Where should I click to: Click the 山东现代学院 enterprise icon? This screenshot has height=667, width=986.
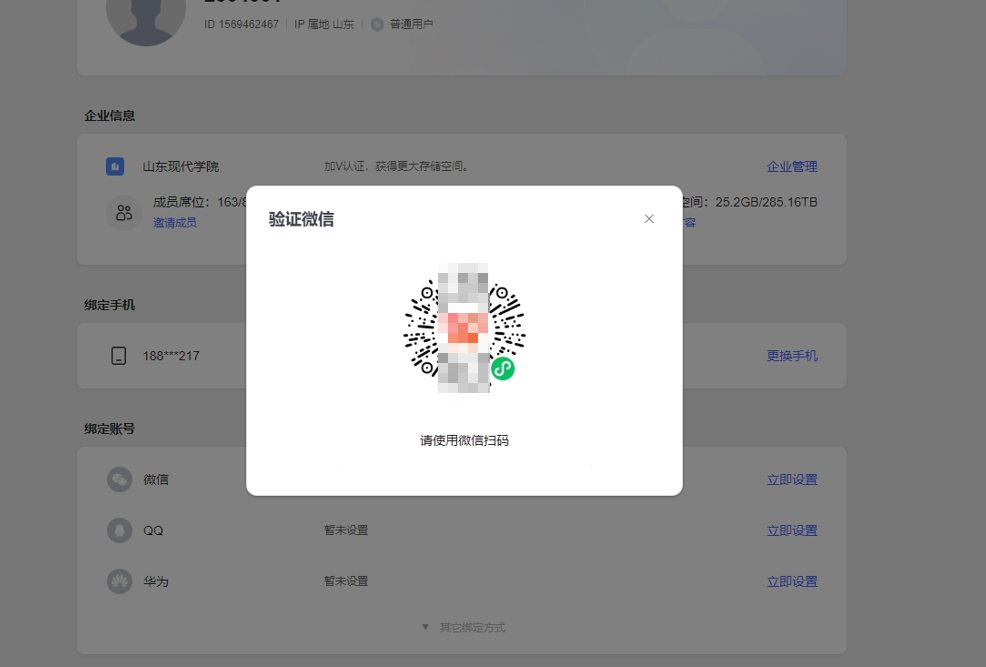point(115,167)
